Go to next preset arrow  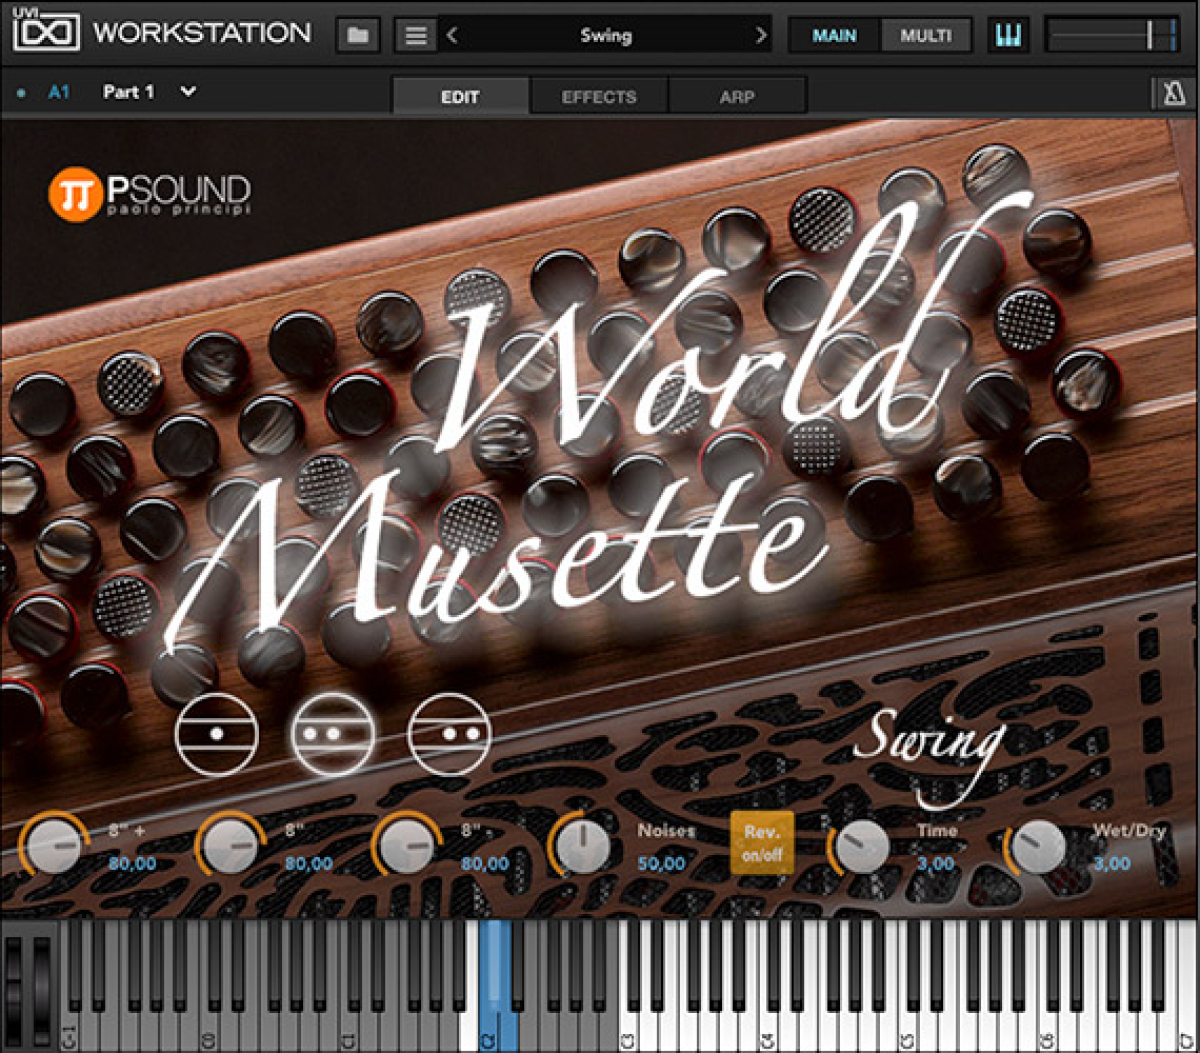click(762, 36)
